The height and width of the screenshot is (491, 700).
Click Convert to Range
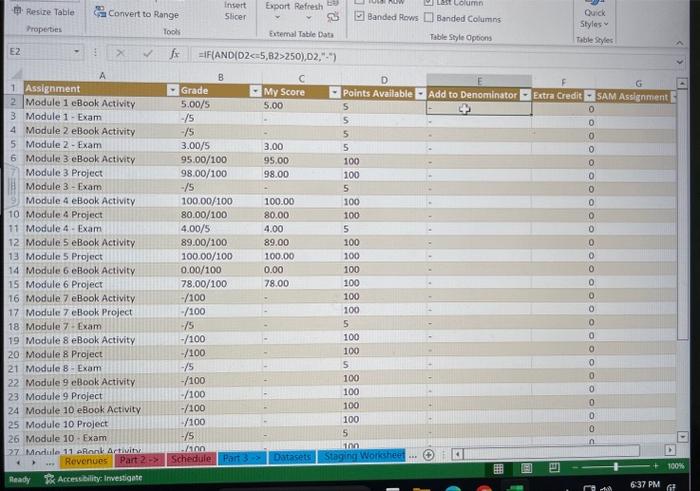point(136,14)
